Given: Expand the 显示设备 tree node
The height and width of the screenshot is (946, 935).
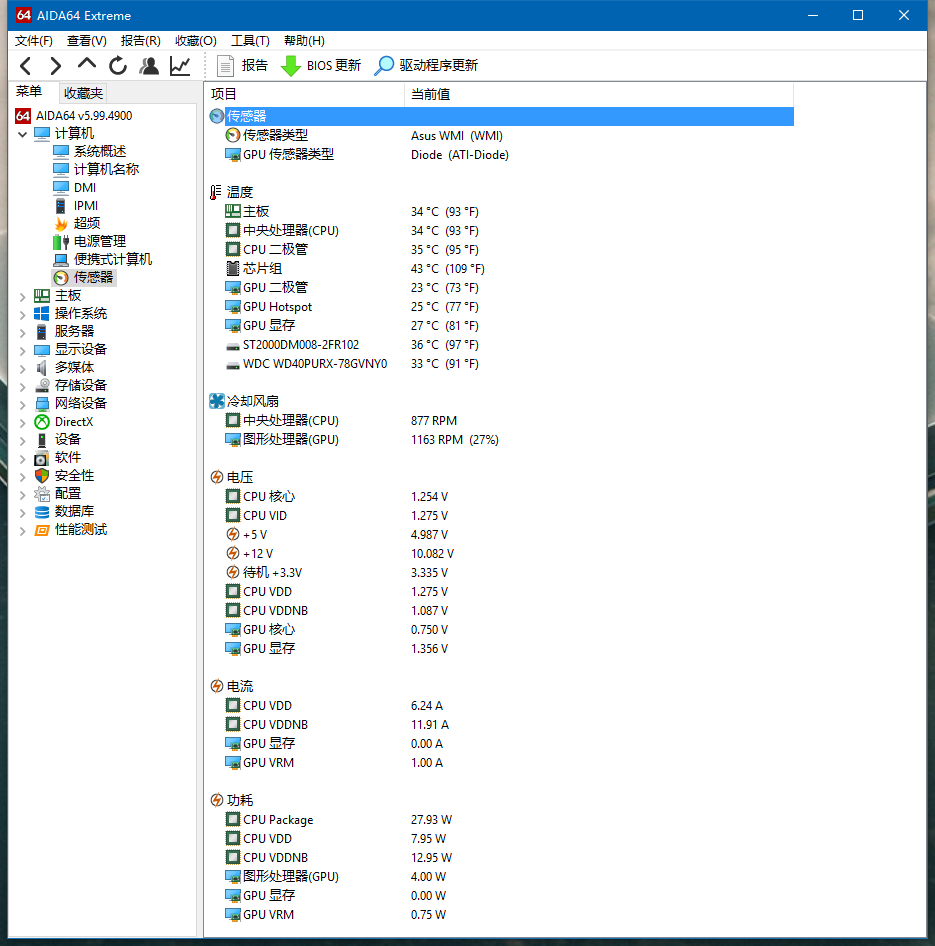Looking at the screenshot, I should tap(22, 351).
